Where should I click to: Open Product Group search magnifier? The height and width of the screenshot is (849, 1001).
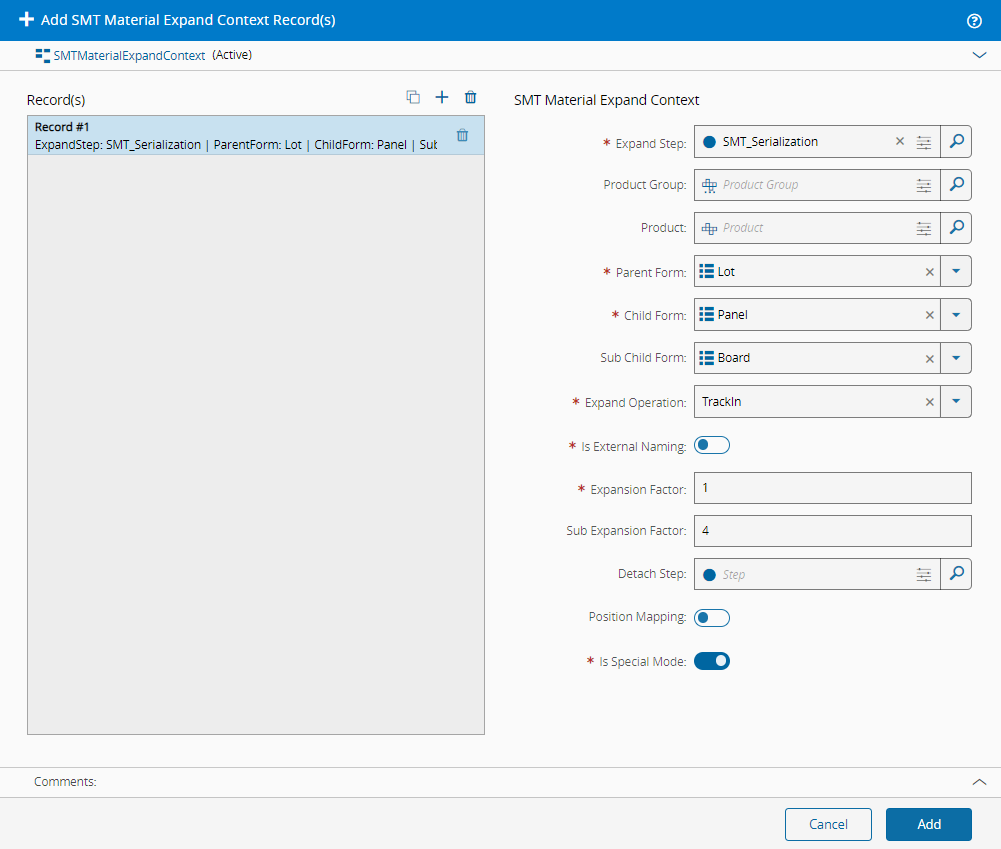(x=956, y=185)
